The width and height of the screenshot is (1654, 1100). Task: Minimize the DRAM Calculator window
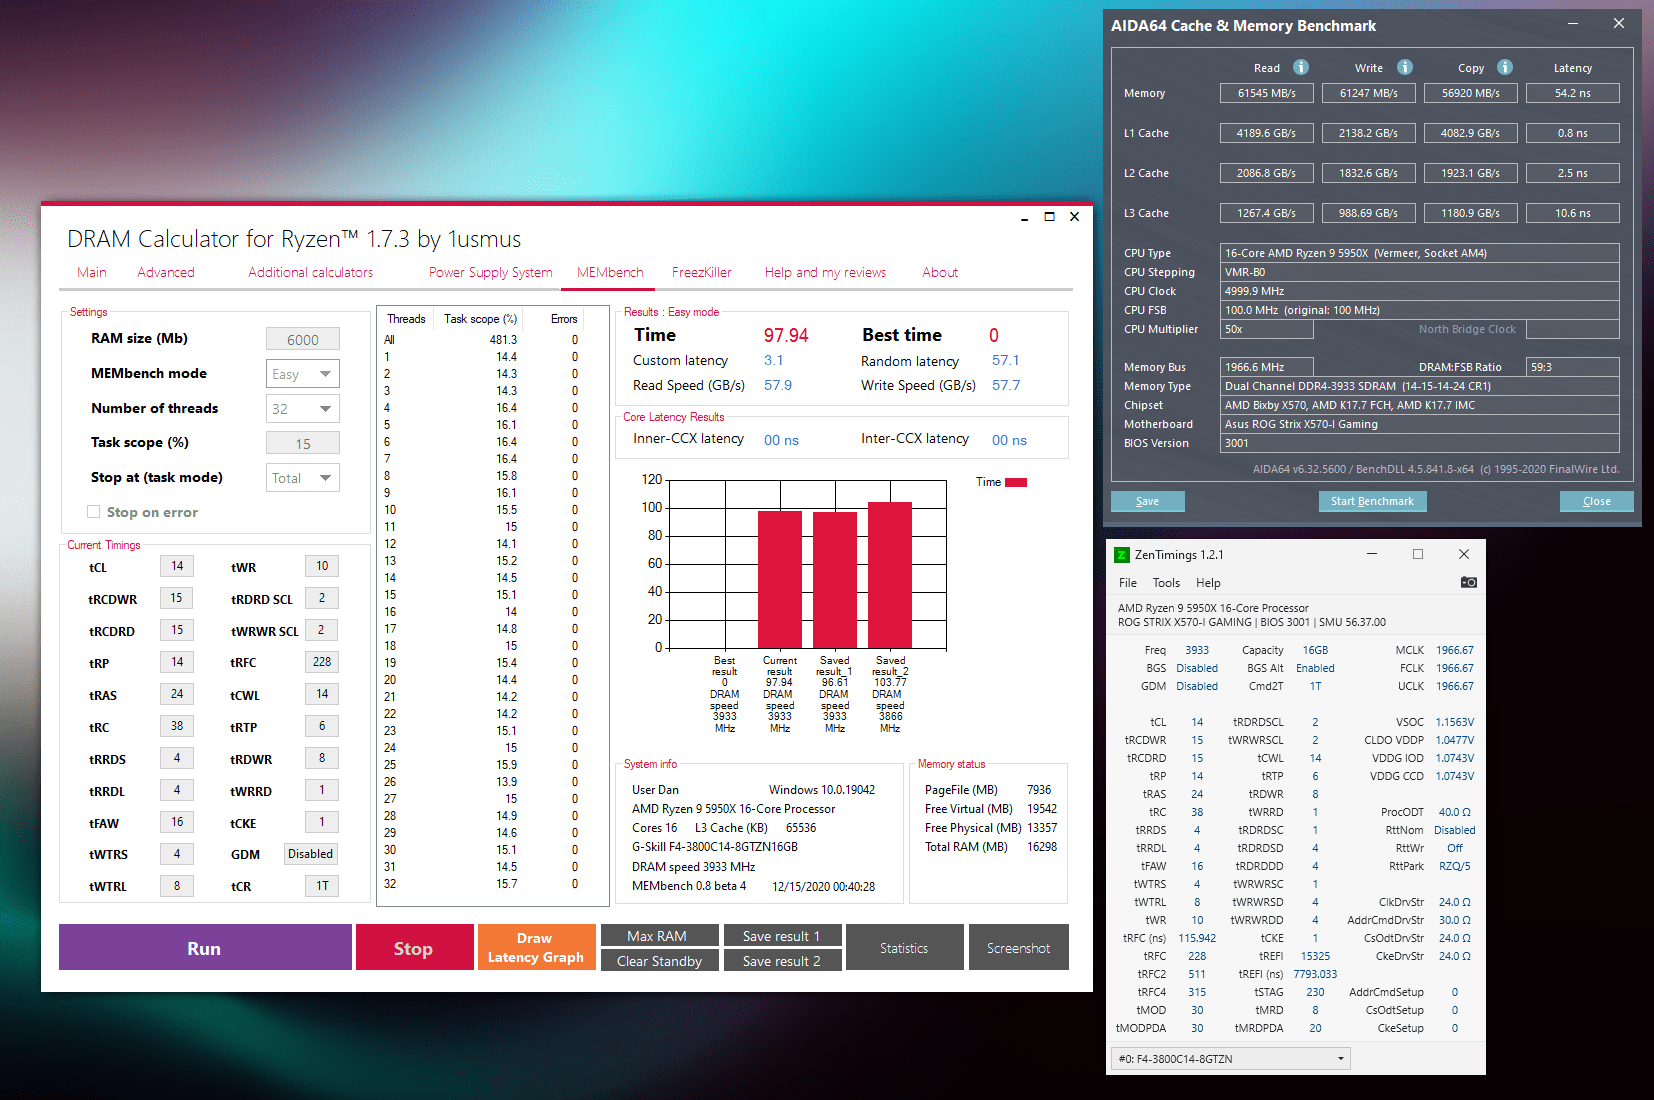[1024, 217]
